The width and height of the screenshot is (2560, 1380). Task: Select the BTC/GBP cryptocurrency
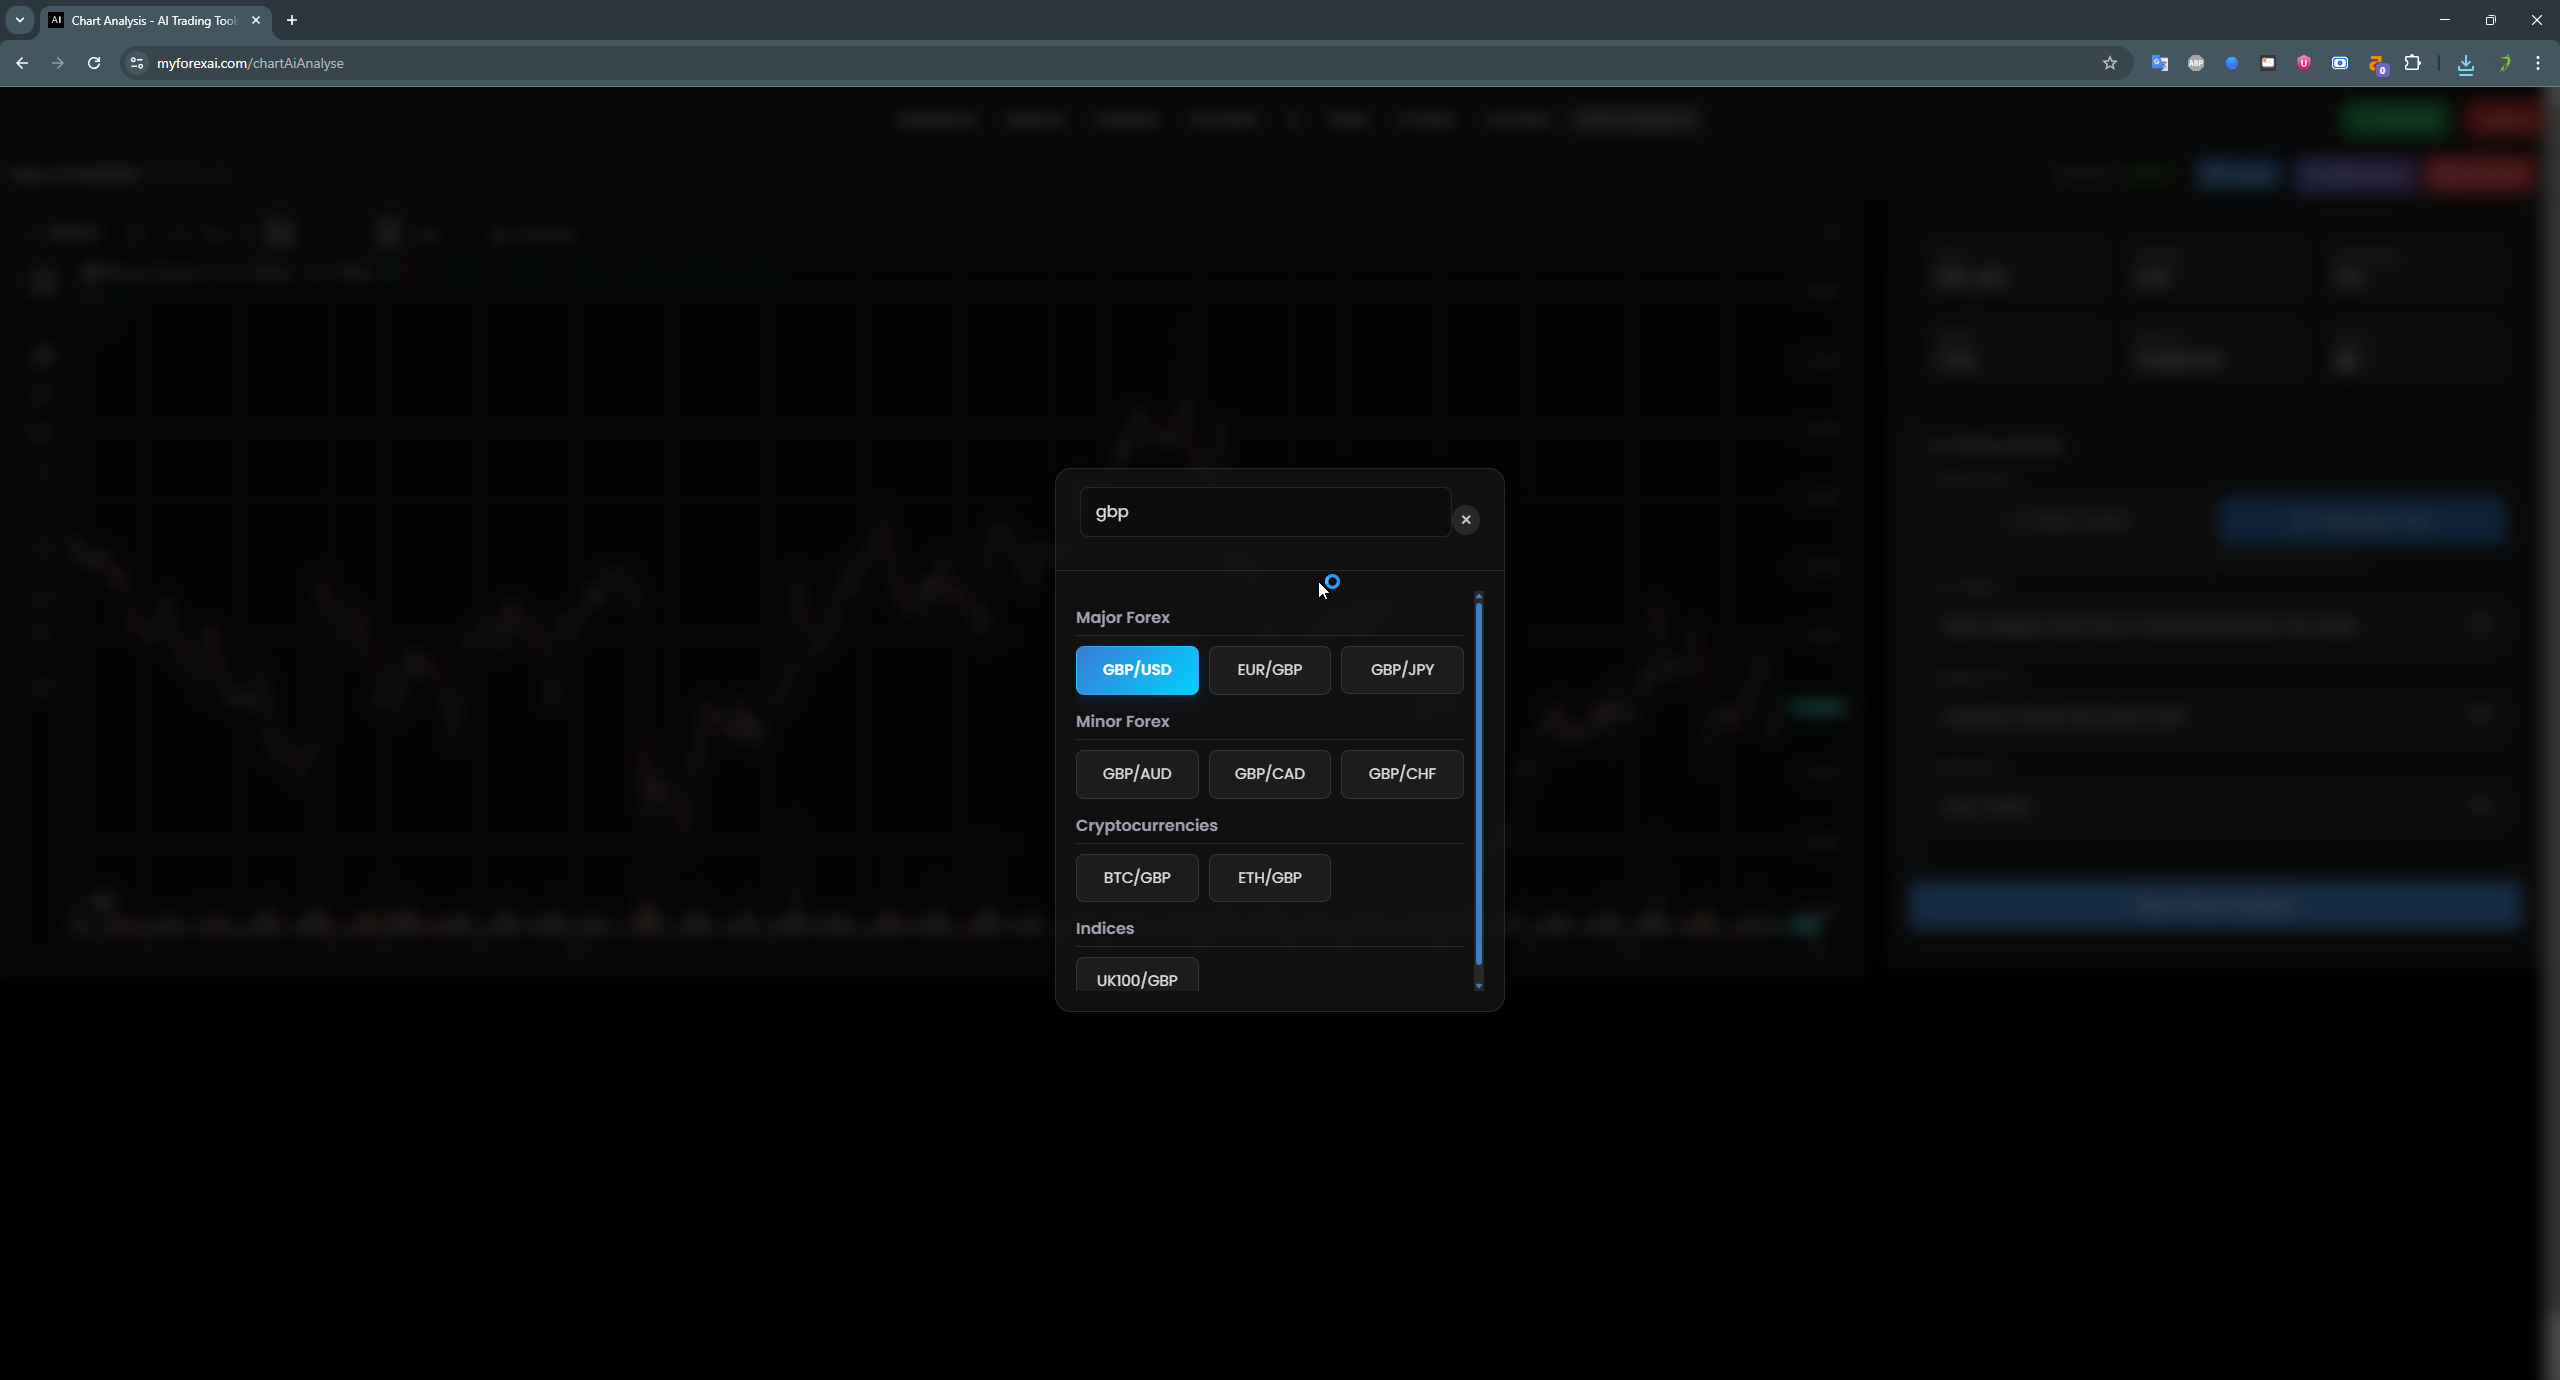[1137, 878]
